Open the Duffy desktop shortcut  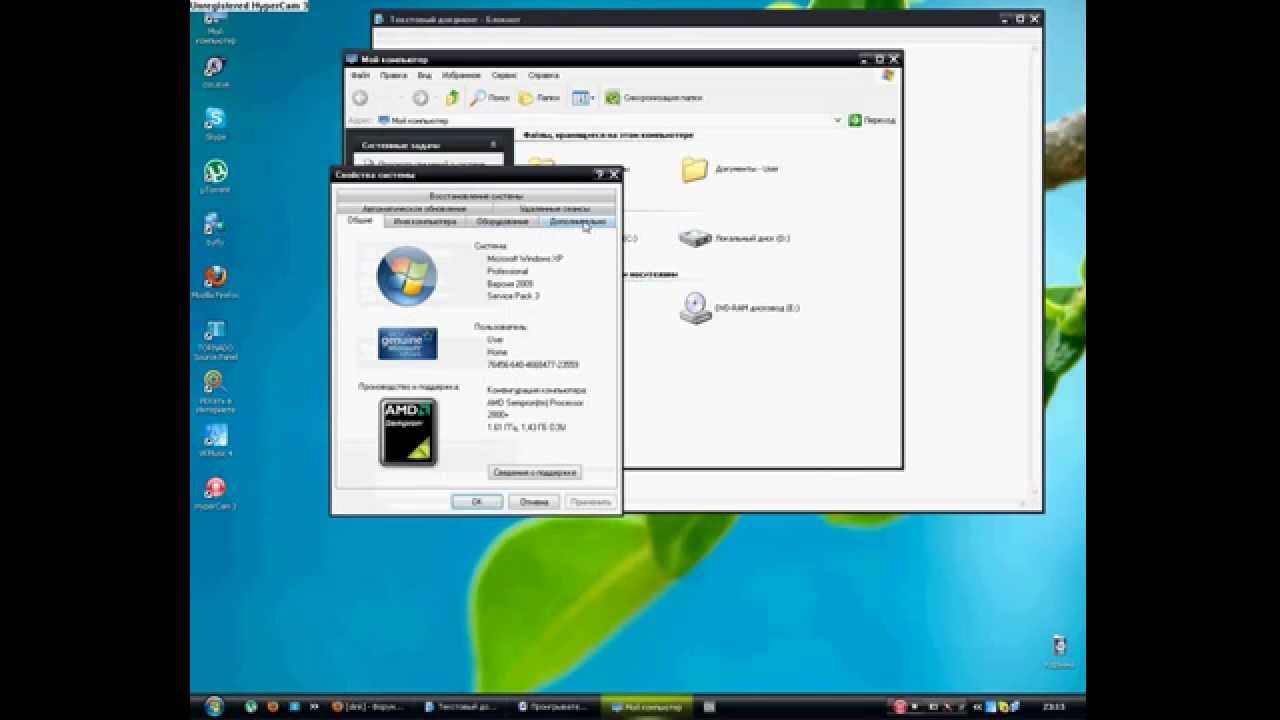215,229
